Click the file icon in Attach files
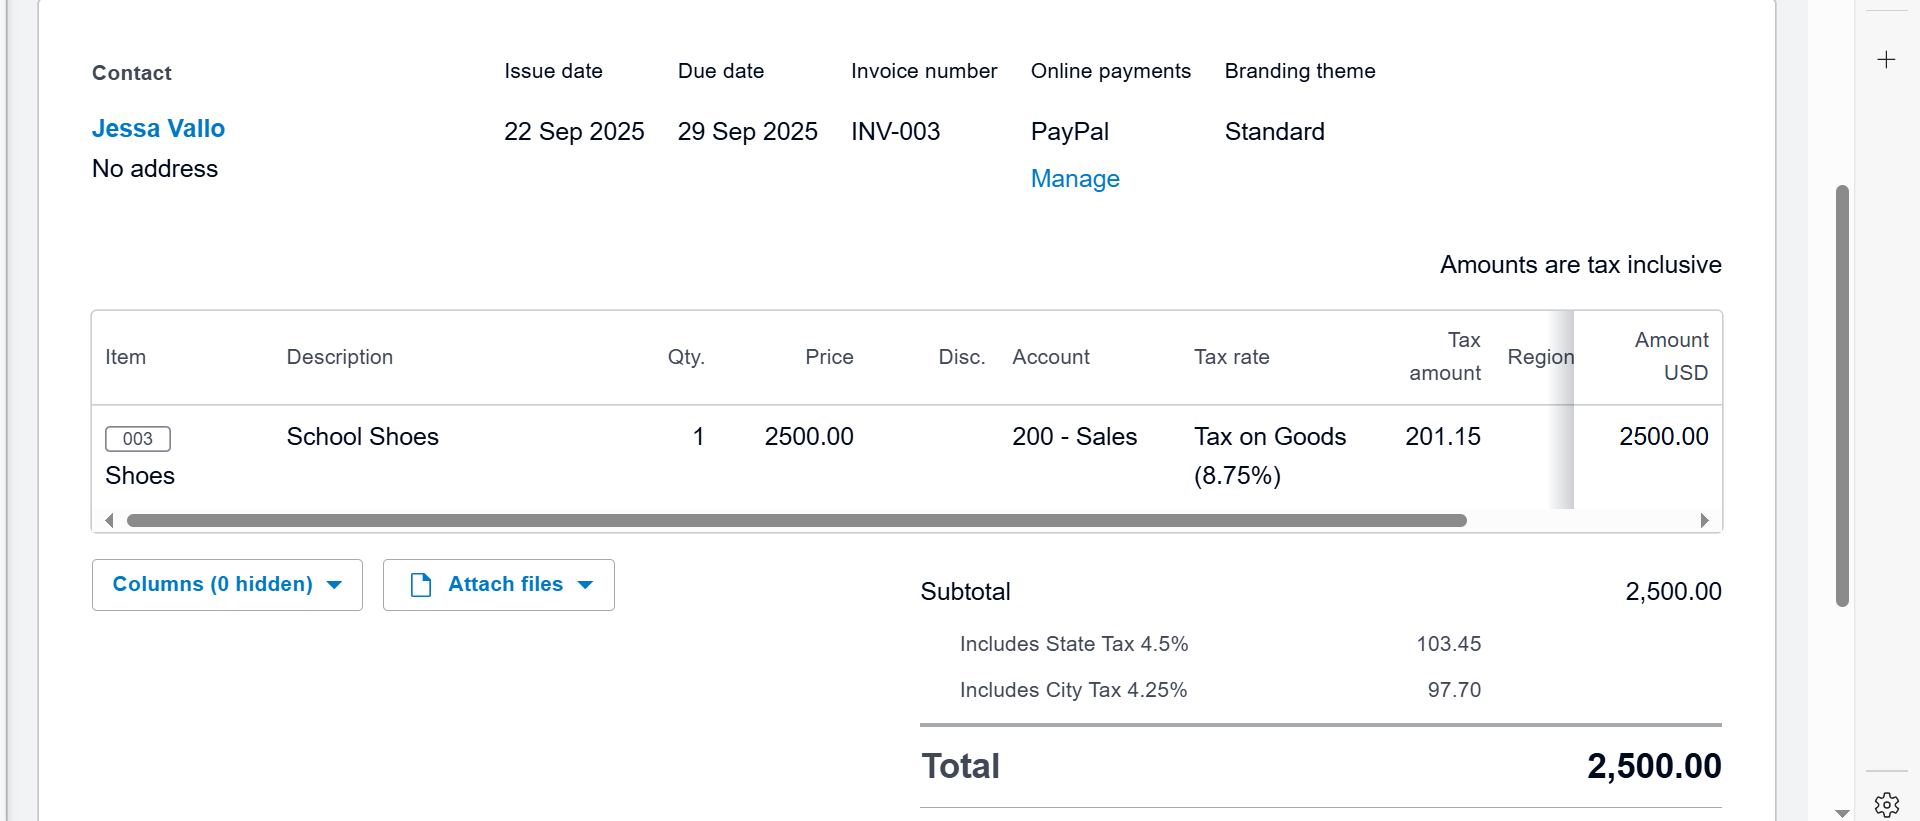Screen dimensions: 1920x821 pyautogui.click(x=421, y=585)
